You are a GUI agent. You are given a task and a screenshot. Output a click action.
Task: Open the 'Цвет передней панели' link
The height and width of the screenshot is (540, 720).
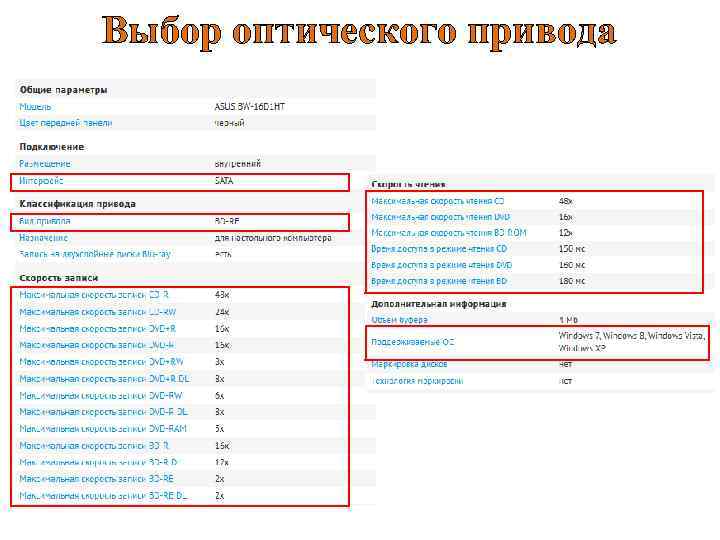pos(65,123)
